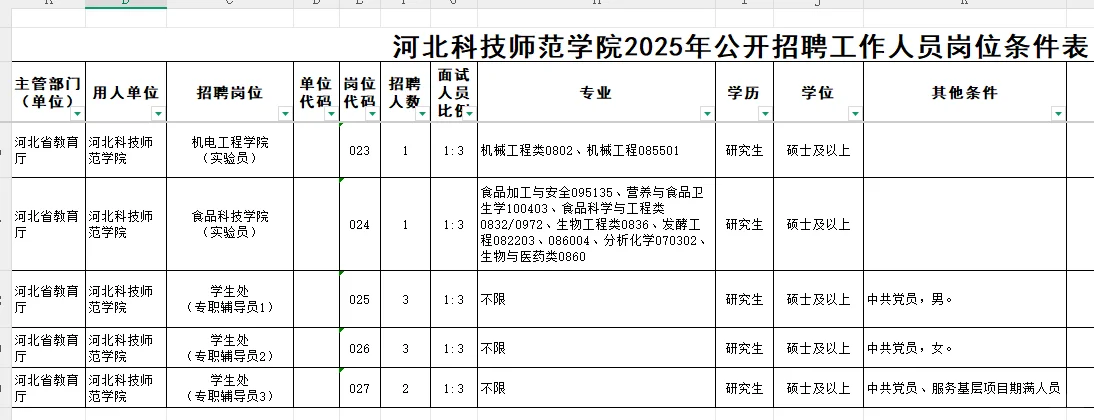Open the 面试人员比例 filter dropdown
The height and width of the screenshot is (420, 1094).
click(x=469, y=114)
